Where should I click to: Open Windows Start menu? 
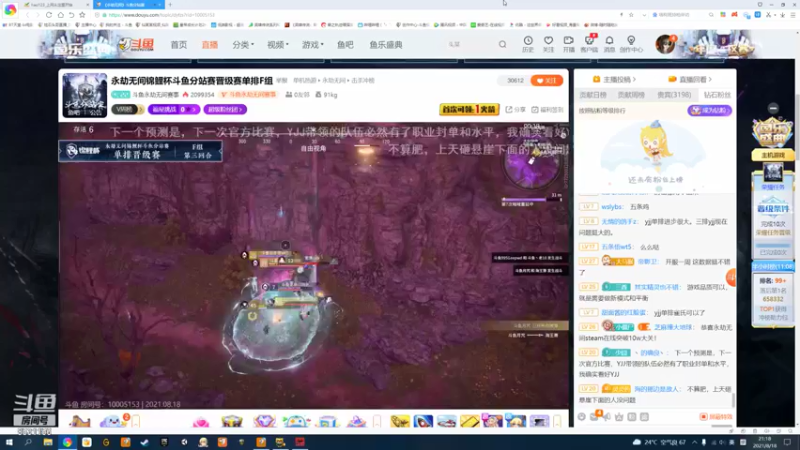click(9, 442)
